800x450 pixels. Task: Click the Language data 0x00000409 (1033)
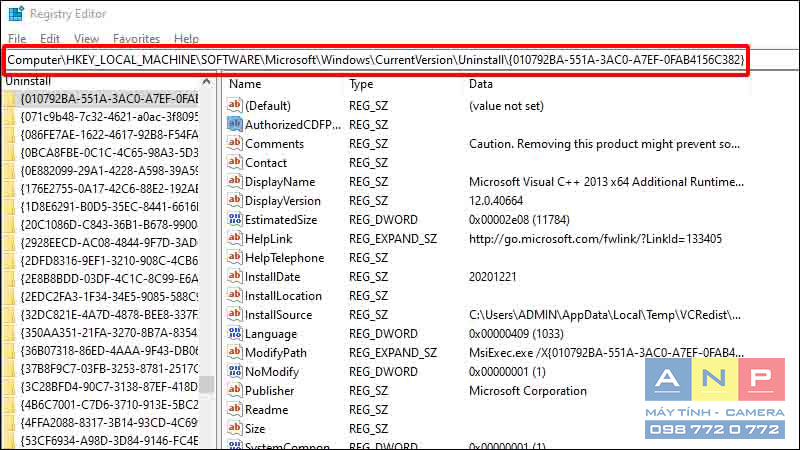(x=516, y=334)
